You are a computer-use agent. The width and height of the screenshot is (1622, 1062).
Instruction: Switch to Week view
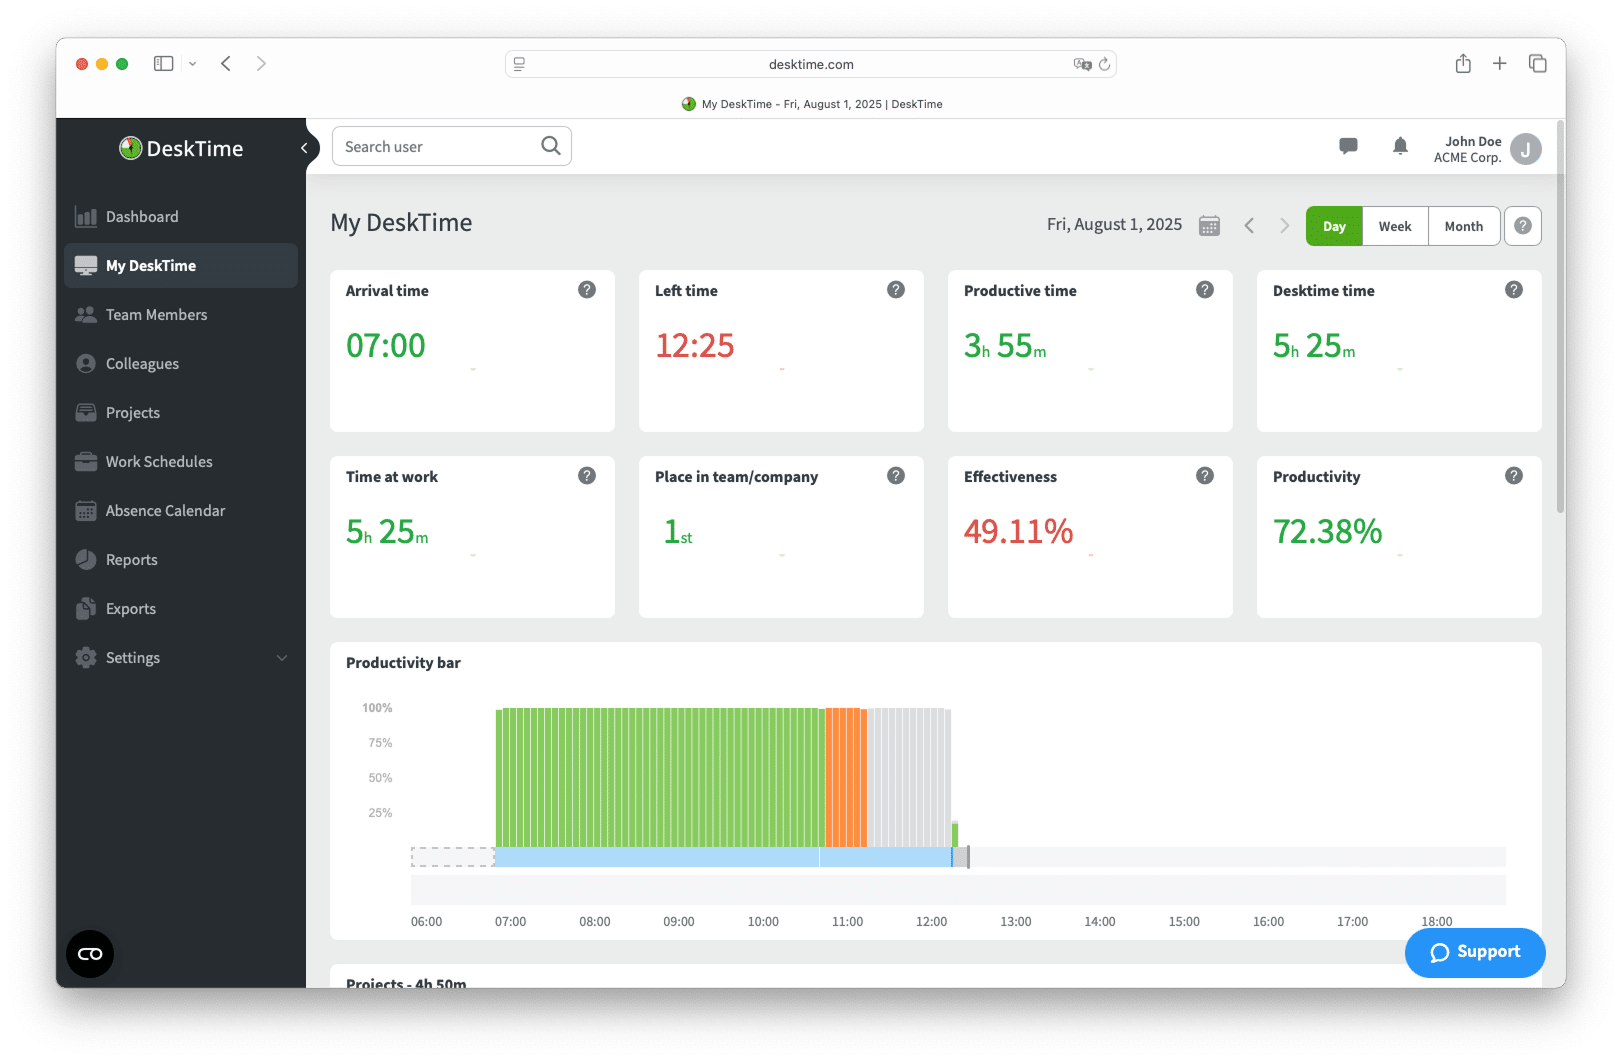click(1395, 226)
